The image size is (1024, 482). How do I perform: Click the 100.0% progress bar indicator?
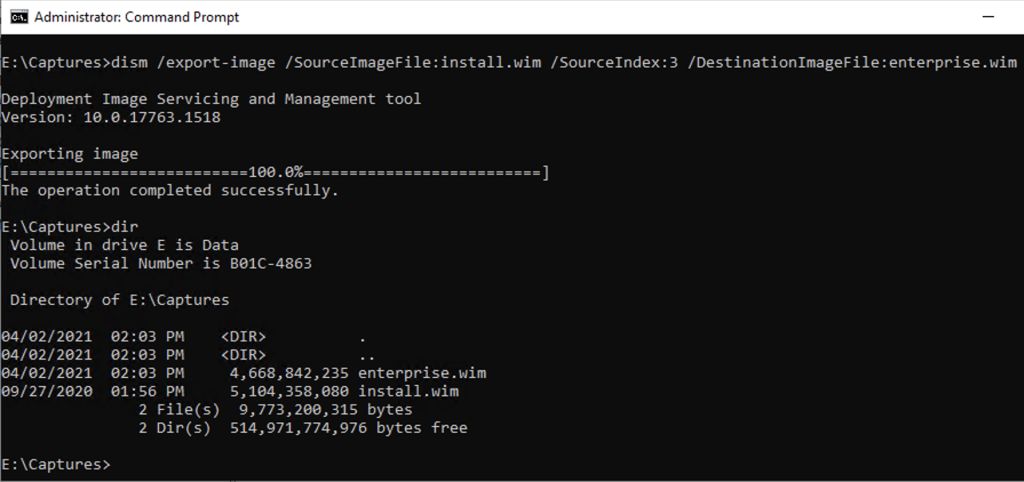click(275, 172)
